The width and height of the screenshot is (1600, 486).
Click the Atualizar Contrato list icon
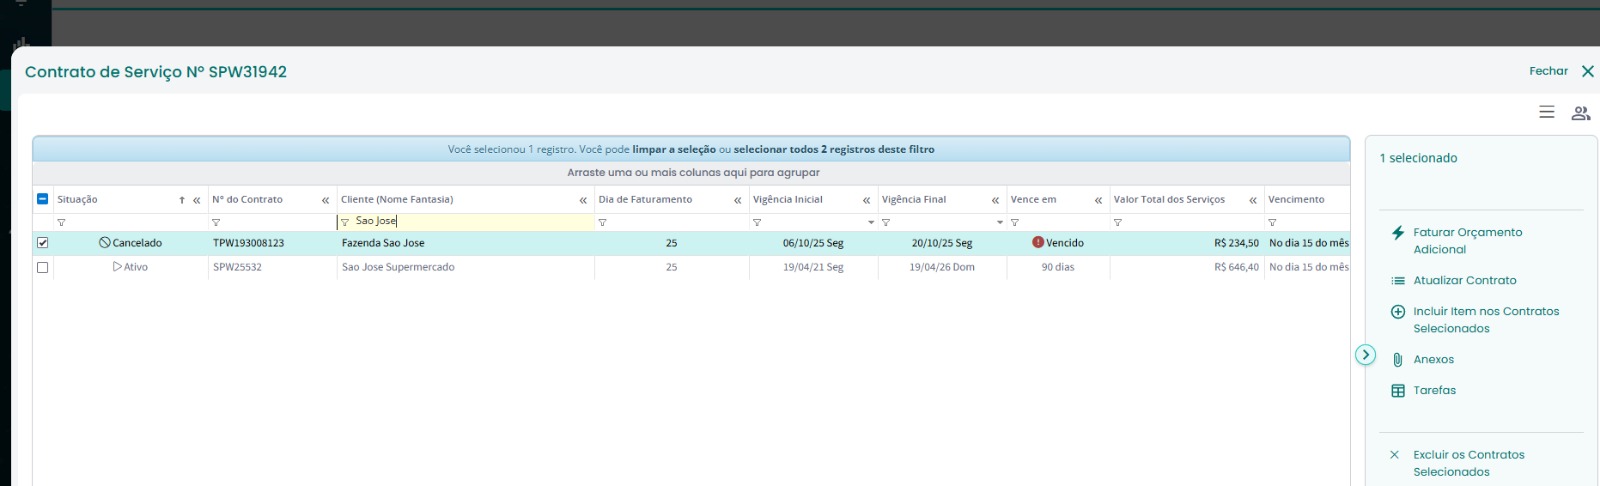pyautogui.click(x=1398, y=281)
